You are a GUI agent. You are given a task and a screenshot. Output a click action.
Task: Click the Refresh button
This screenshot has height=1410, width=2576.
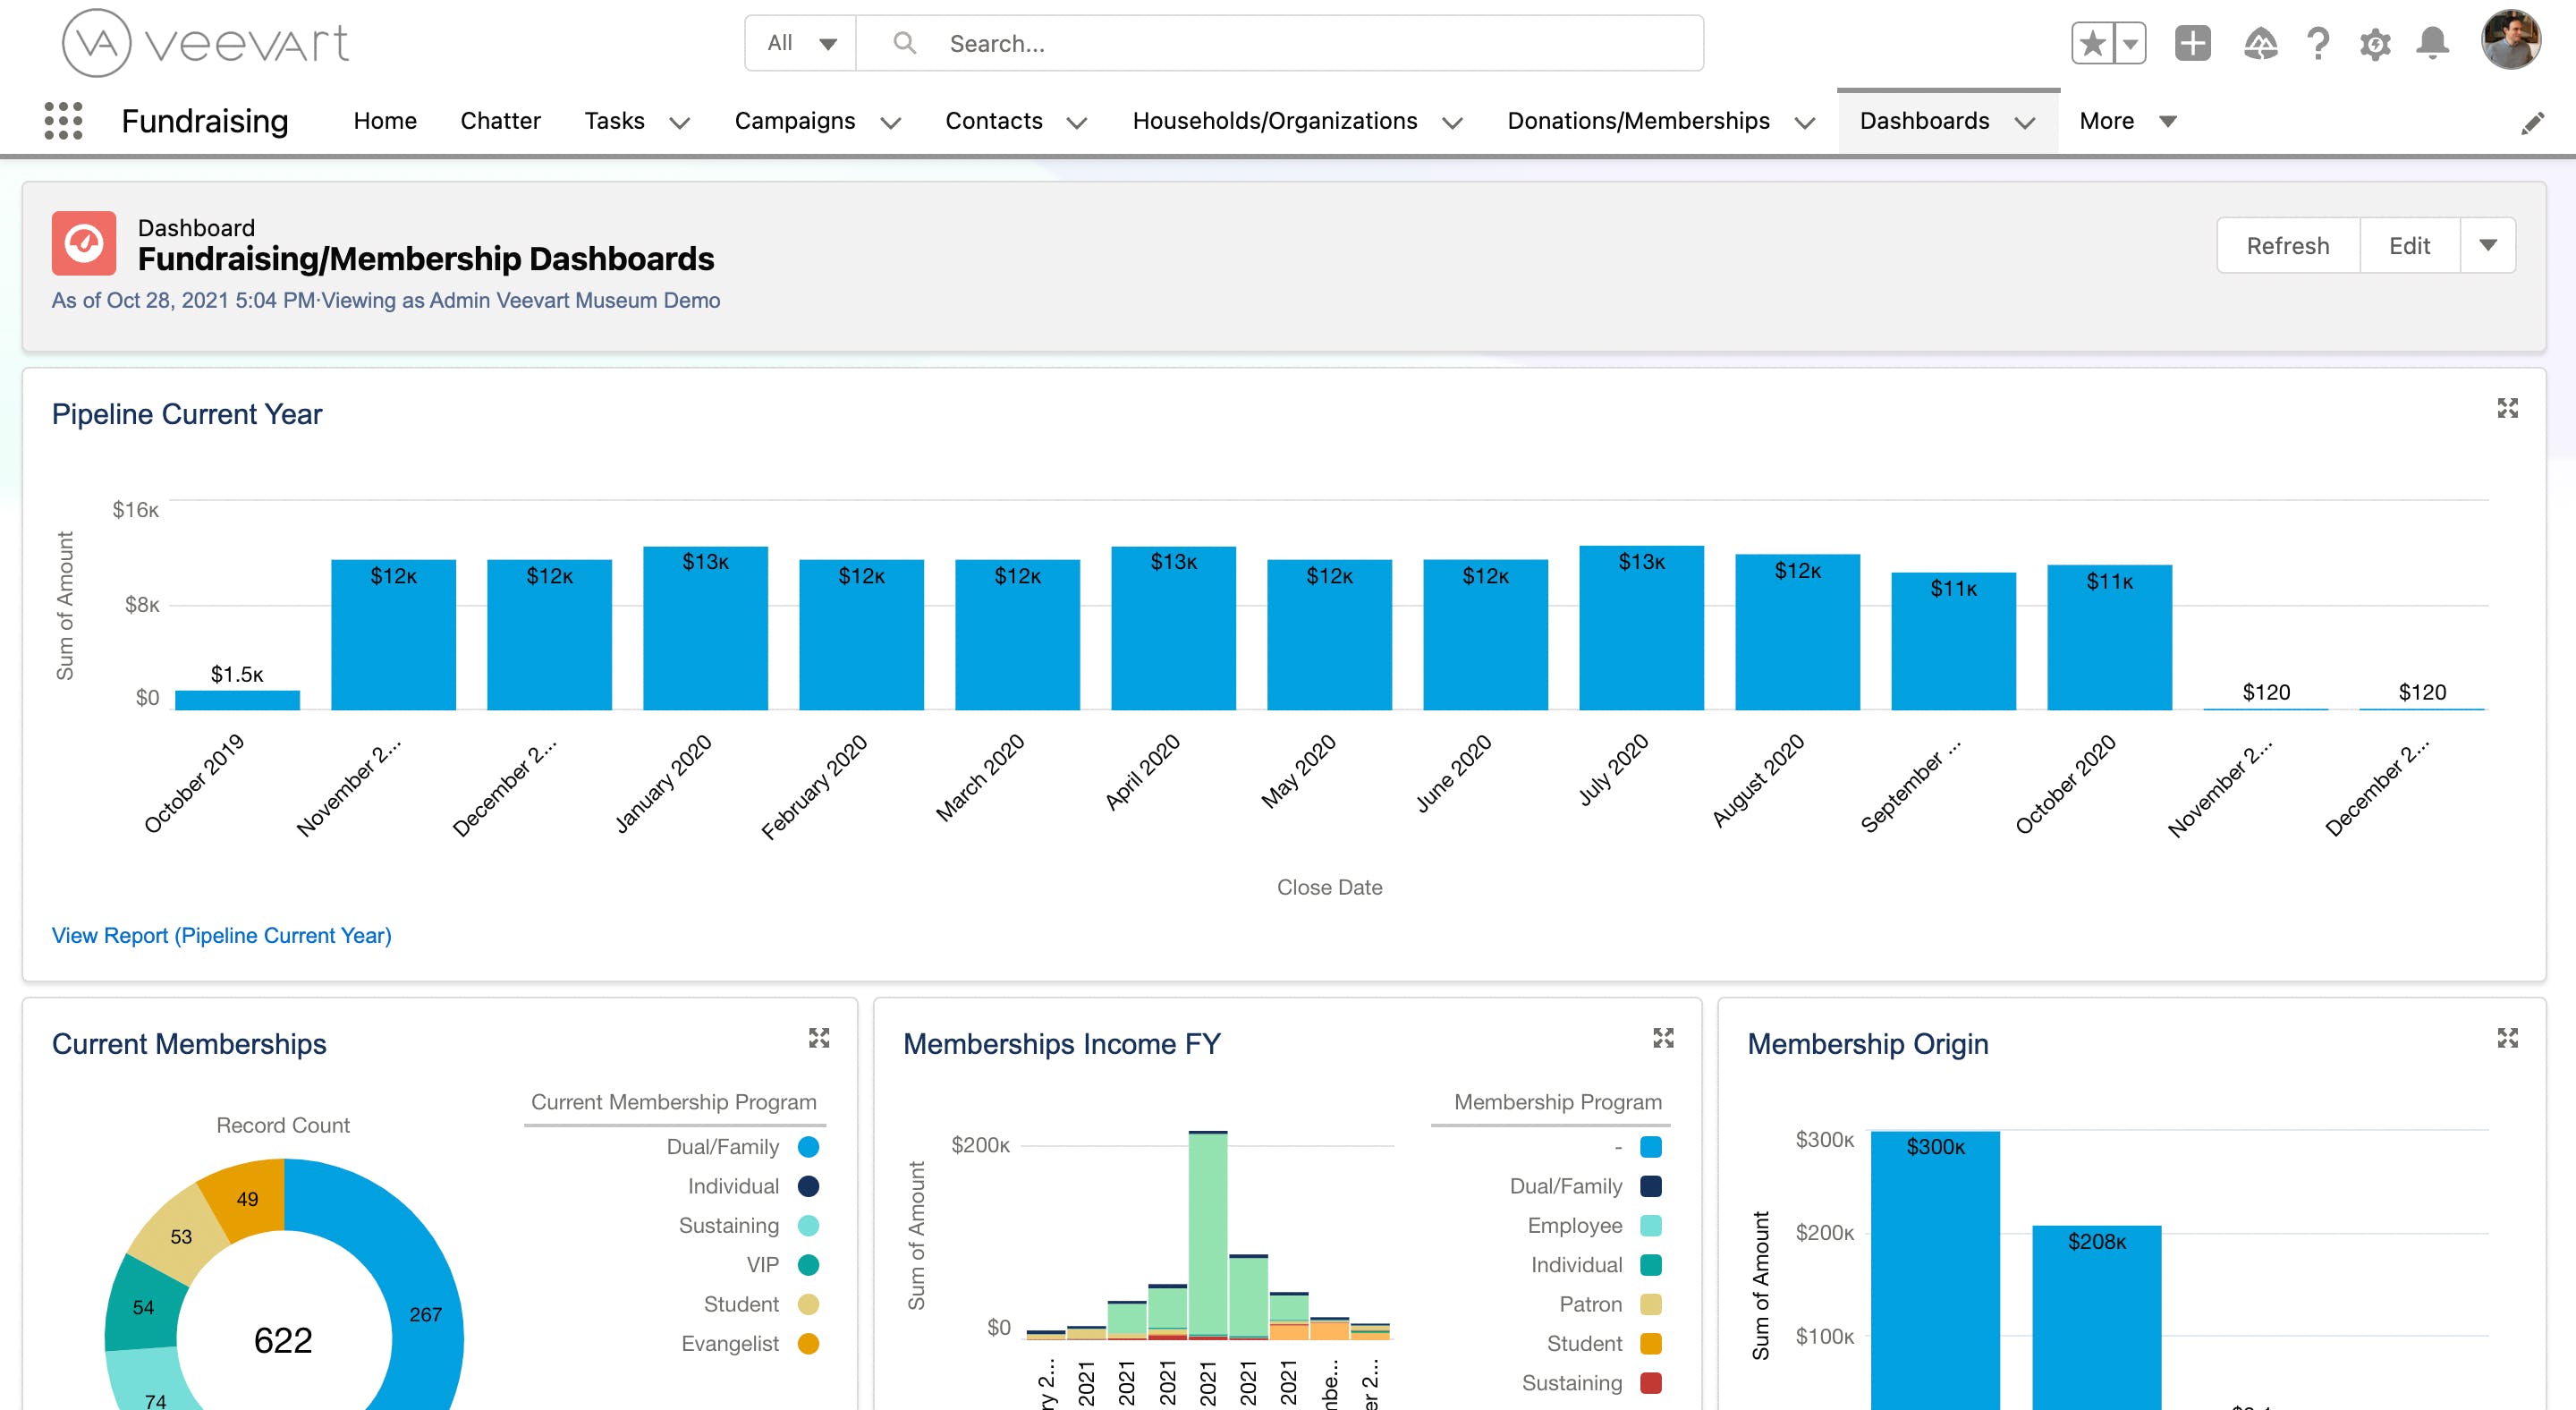point(2287,245)
